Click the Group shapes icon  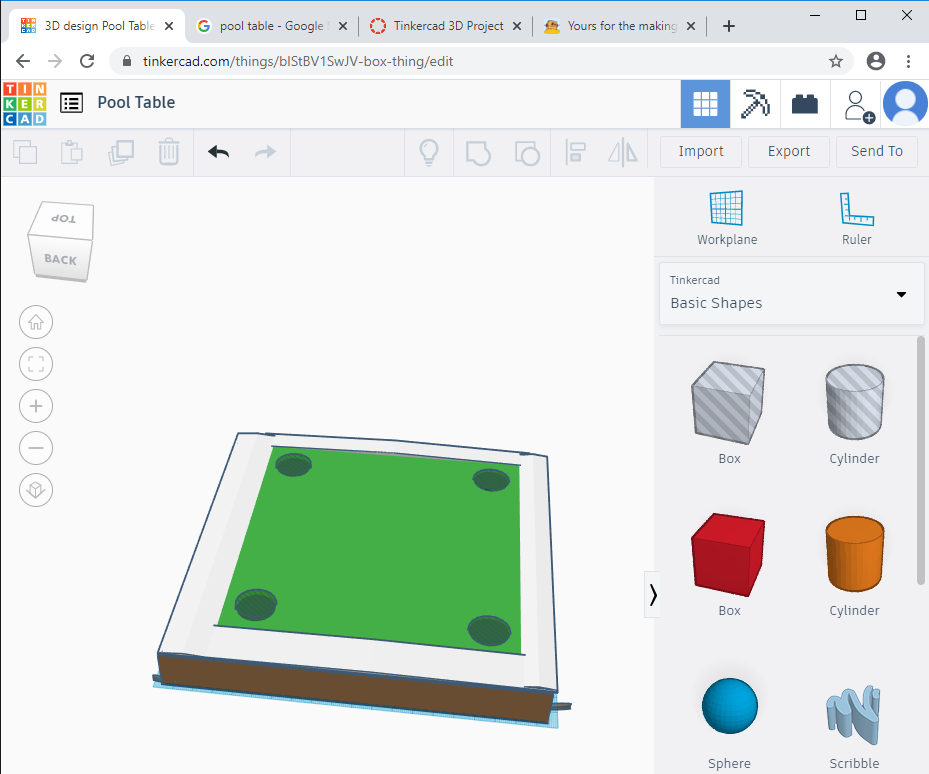pyautogui.click(x=478, y=153)
